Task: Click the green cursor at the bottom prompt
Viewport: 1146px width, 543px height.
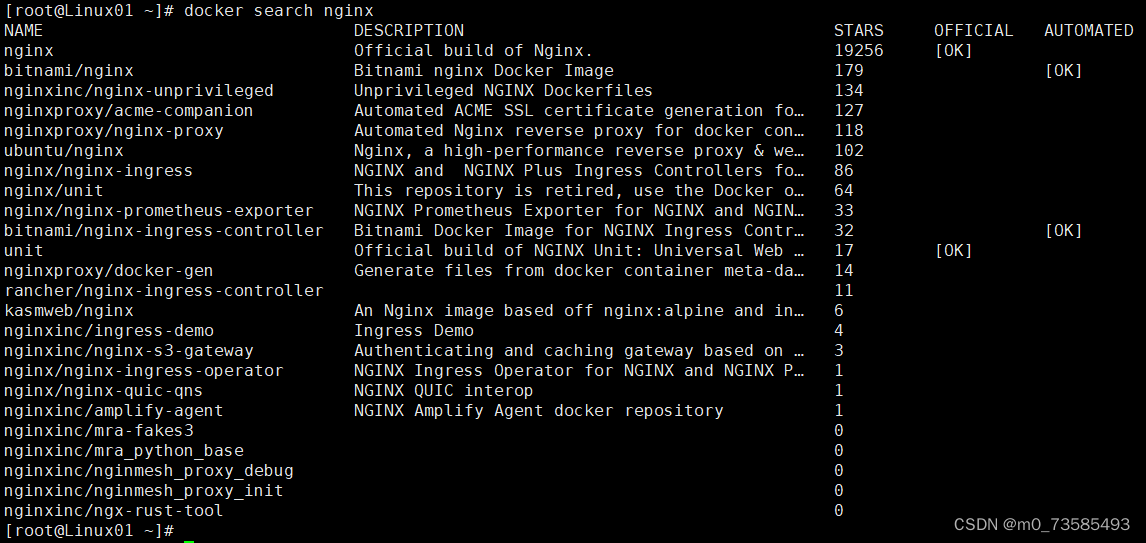Action: (x=189, y=542)
